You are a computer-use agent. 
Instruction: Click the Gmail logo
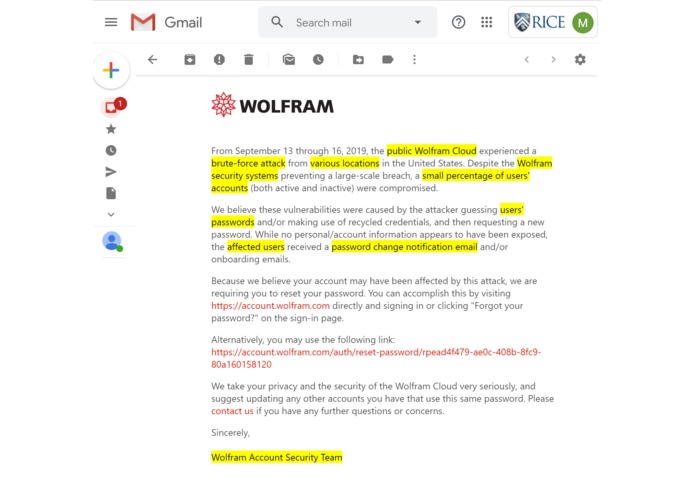[166, 22]
